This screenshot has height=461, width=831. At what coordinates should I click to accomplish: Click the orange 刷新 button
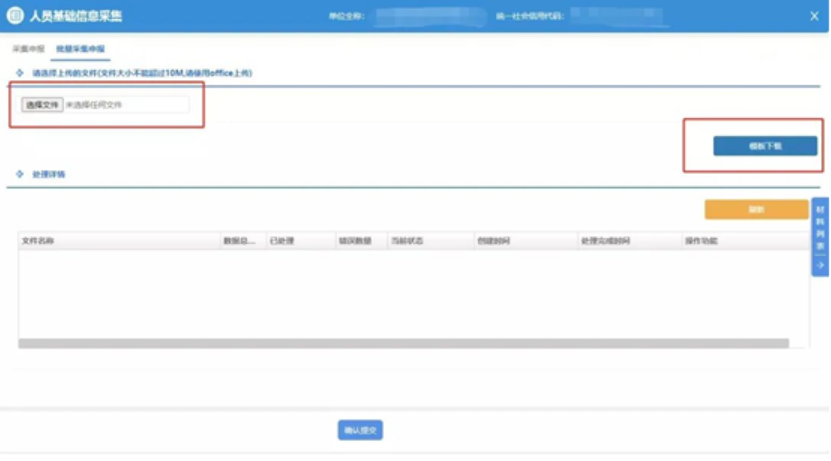756,209
